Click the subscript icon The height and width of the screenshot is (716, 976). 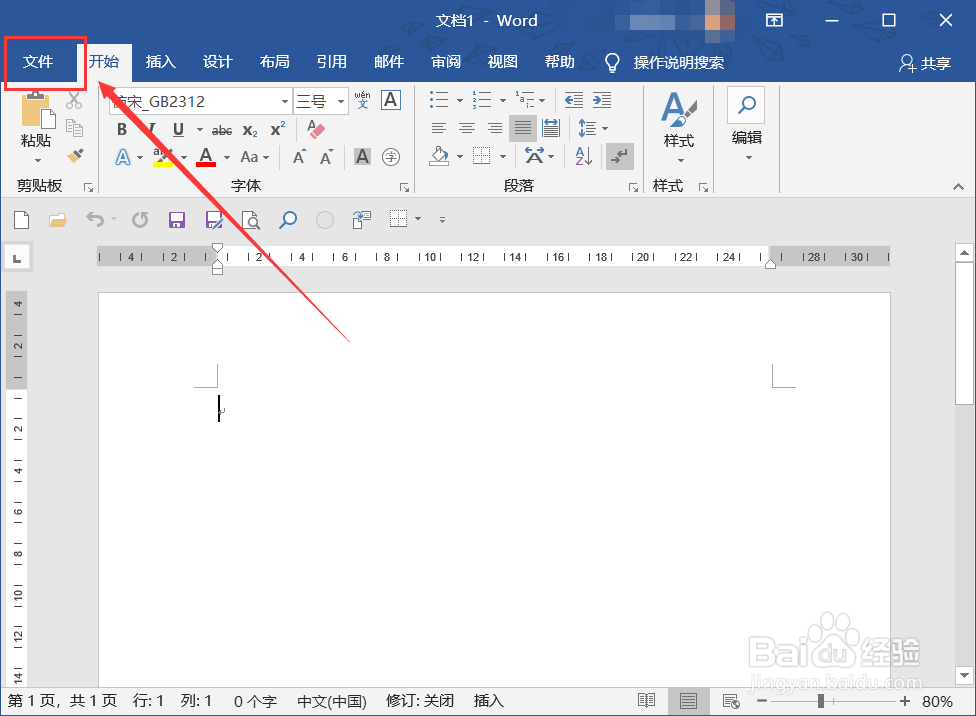[249, 130]
